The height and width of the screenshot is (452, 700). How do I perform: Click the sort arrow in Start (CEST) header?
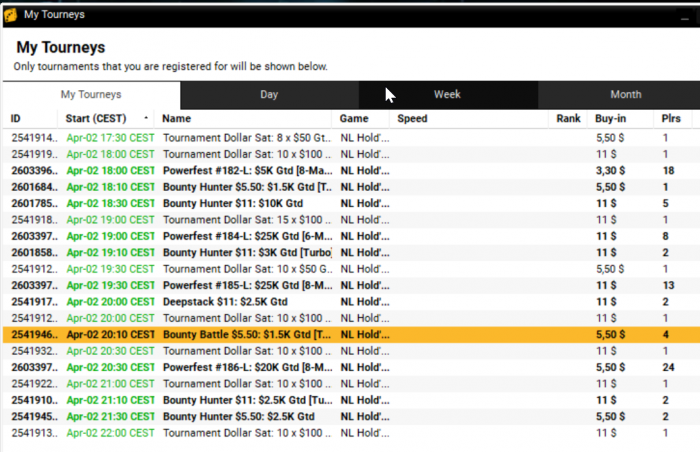[x=146, y=119]
